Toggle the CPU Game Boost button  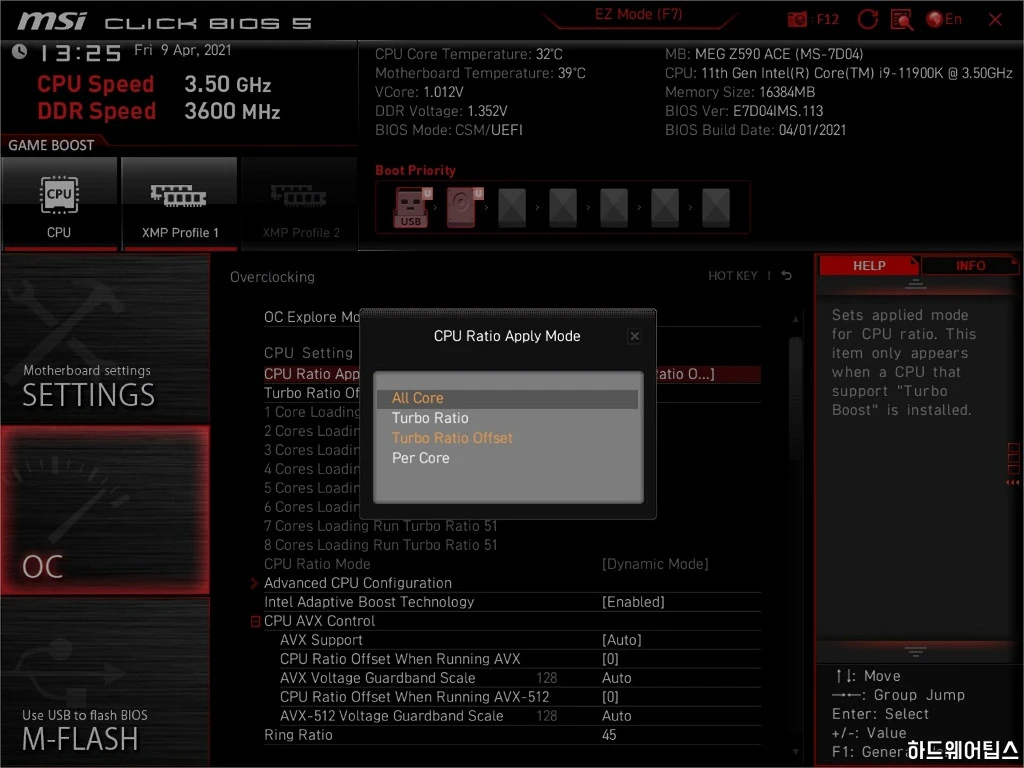coord(59,203)
